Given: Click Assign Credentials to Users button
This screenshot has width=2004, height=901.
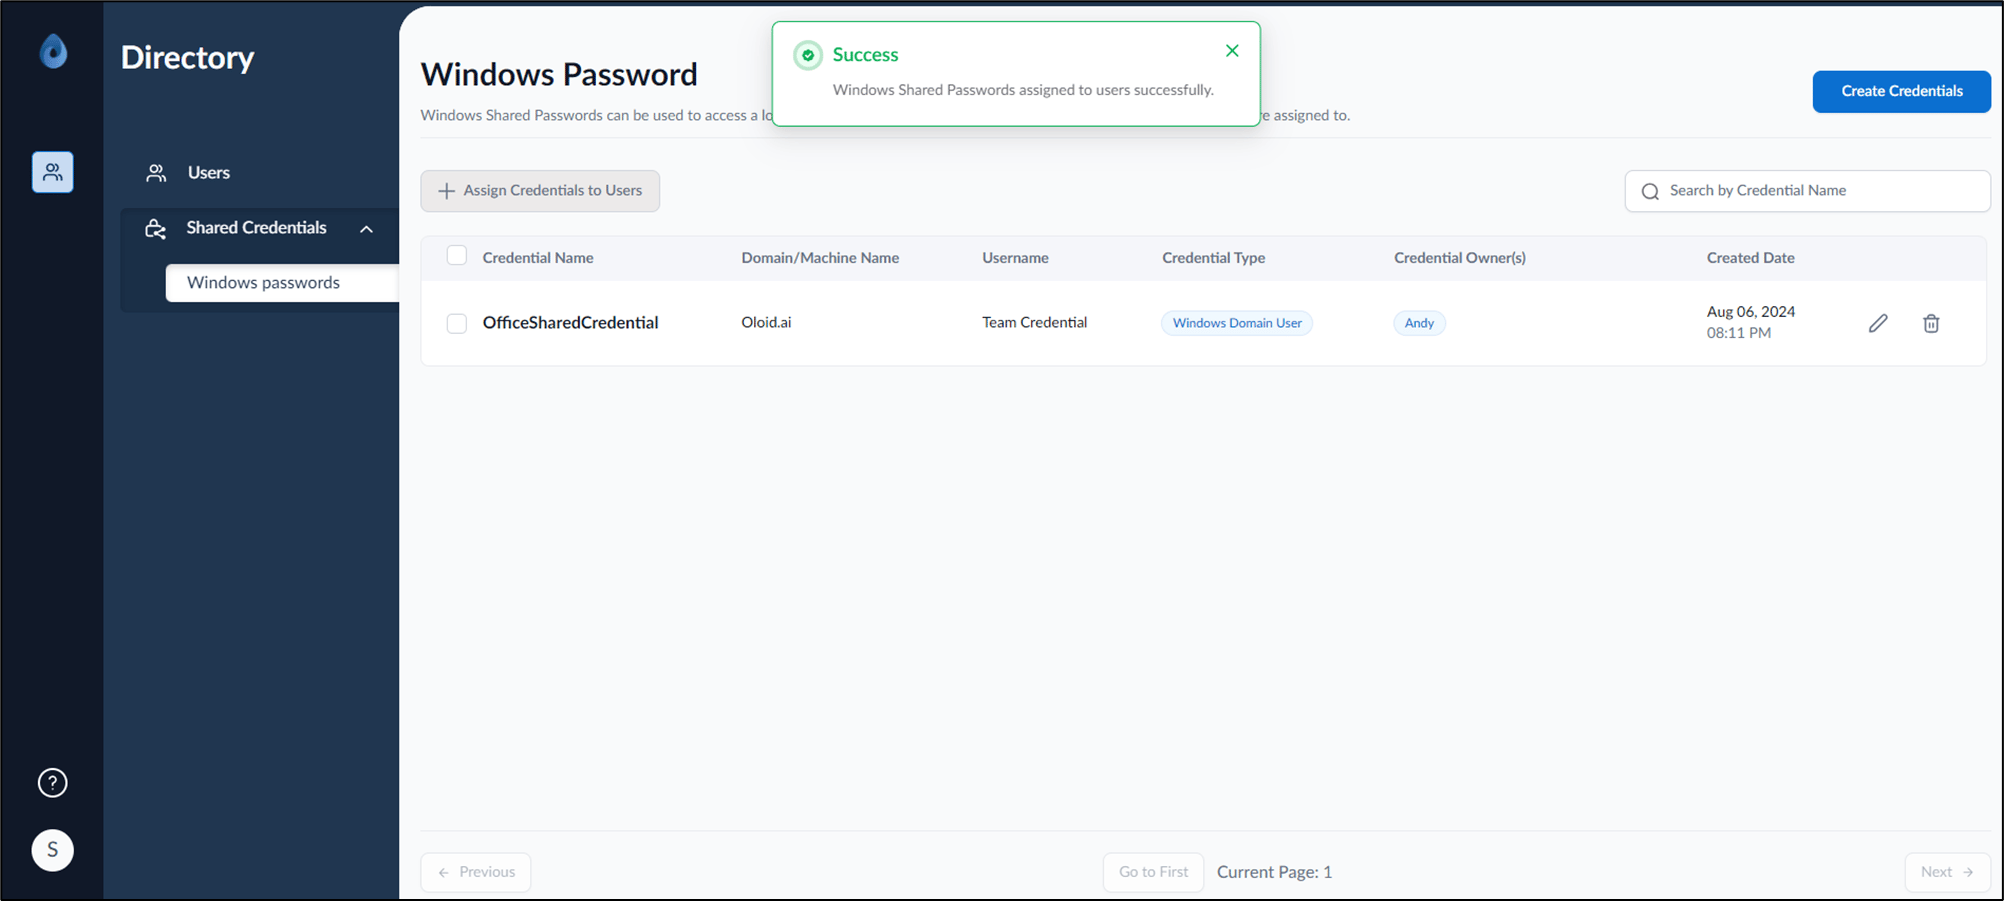Looking at the screenshot, I should (x=540, y=191).
